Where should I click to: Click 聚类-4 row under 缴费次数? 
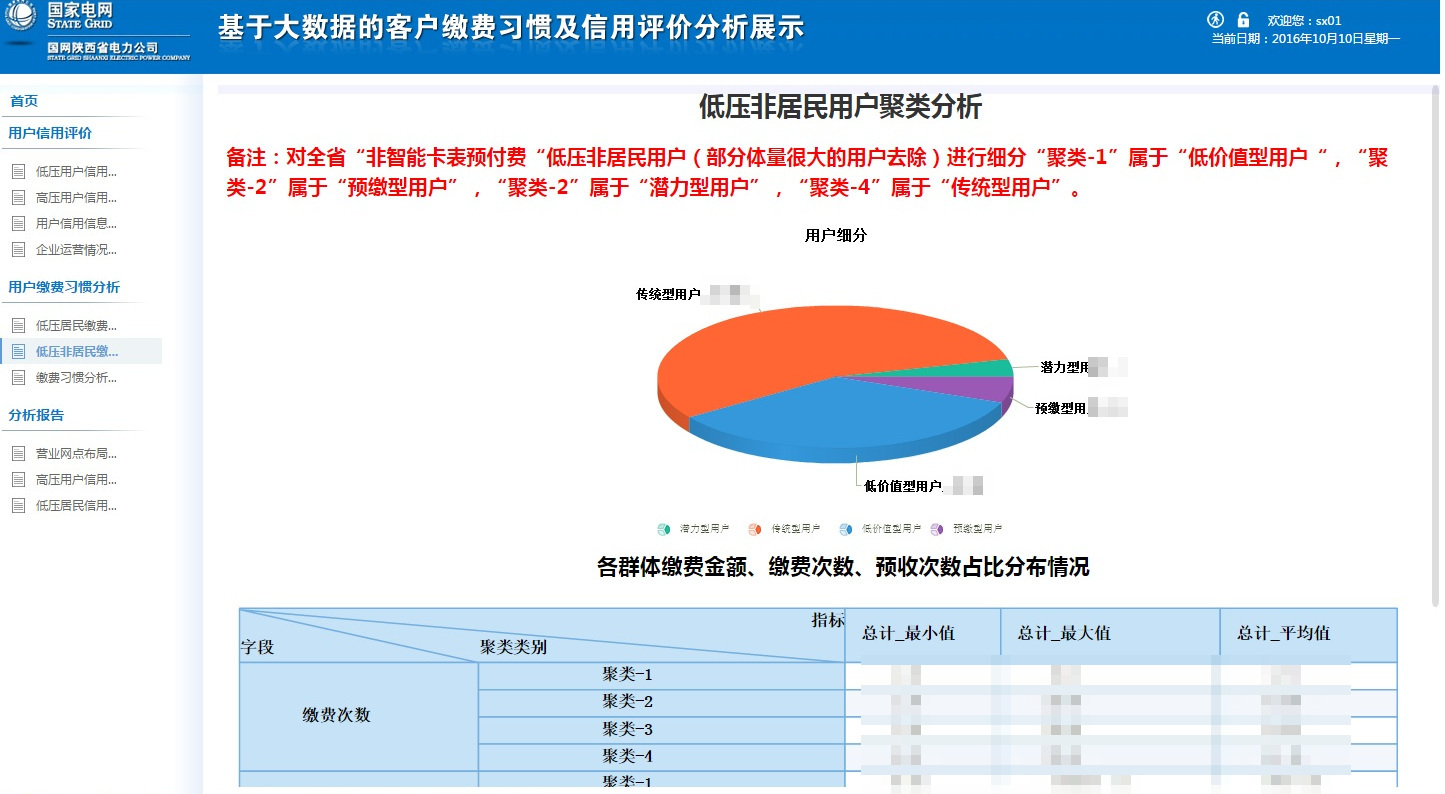[662, 757]
